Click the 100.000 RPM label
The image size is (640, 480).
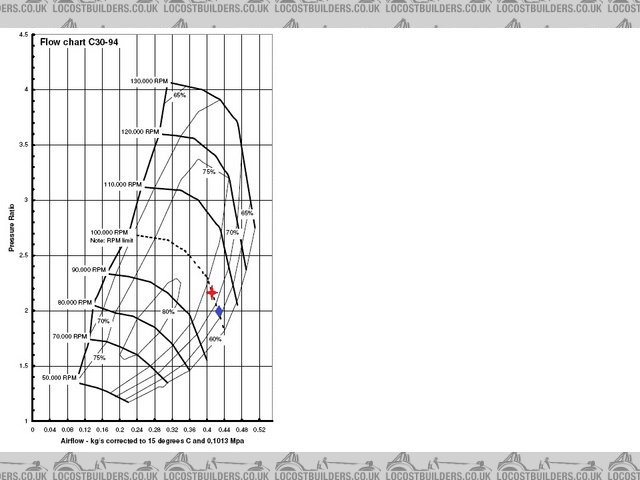[x=109, y=232]
